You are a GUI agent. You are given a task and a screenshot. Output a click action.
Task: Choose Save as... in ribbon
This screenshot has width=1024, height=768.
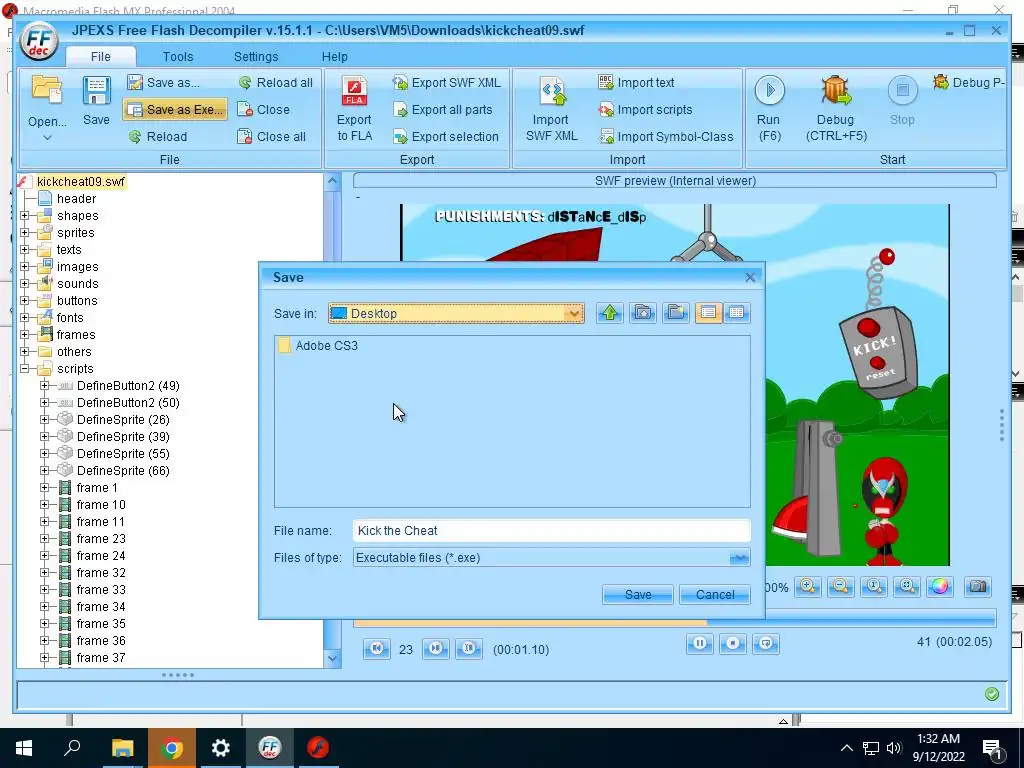[164, 82]
